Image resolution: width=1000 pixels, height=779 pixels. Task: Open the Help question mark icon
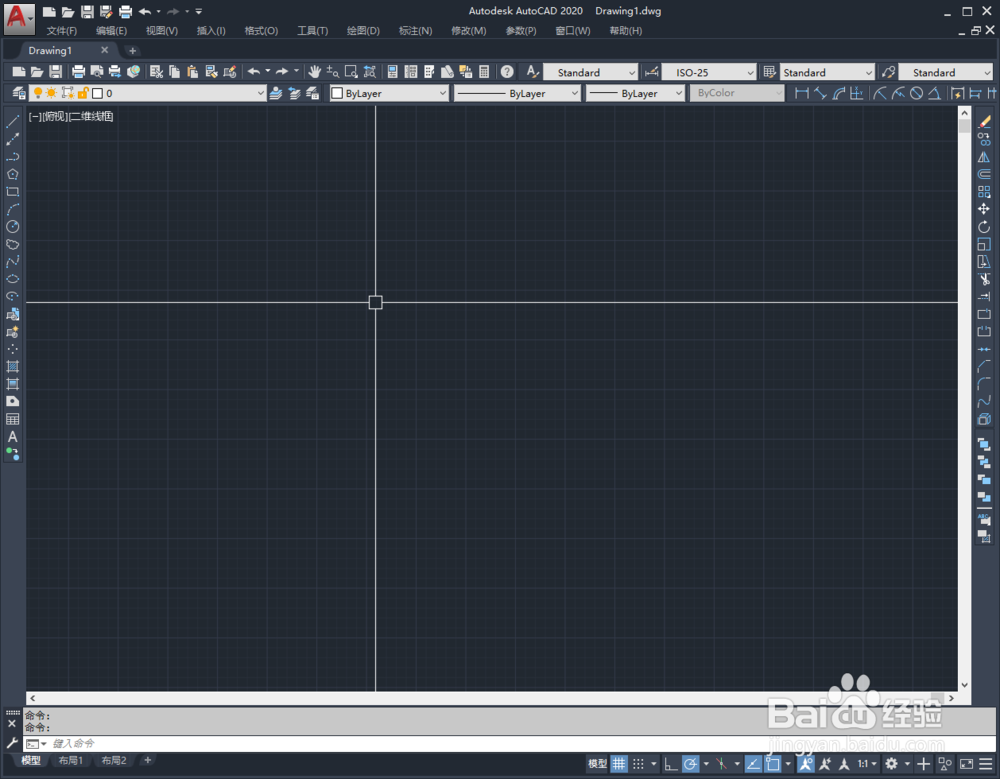(507, 72)
